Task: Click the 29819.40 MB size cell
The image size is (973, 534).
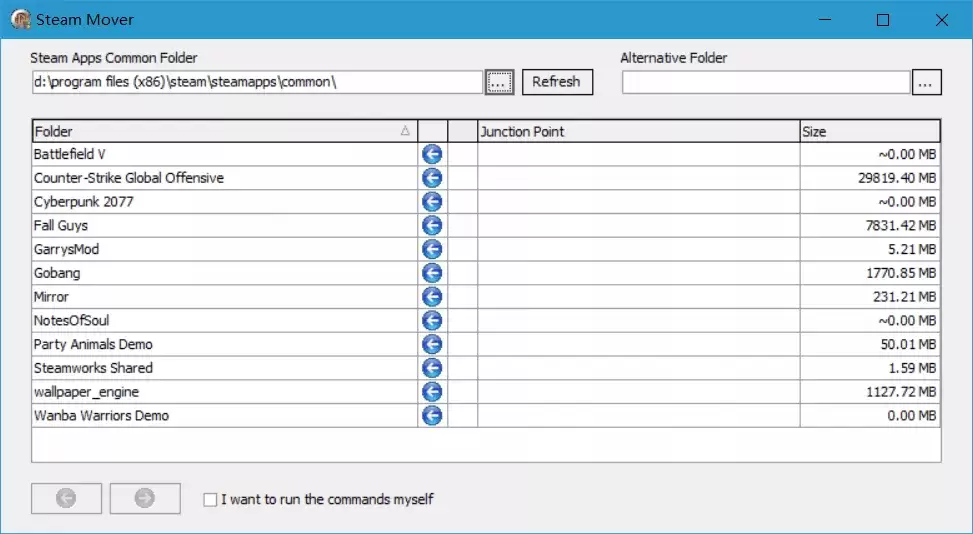Action: tap(870, 178)
